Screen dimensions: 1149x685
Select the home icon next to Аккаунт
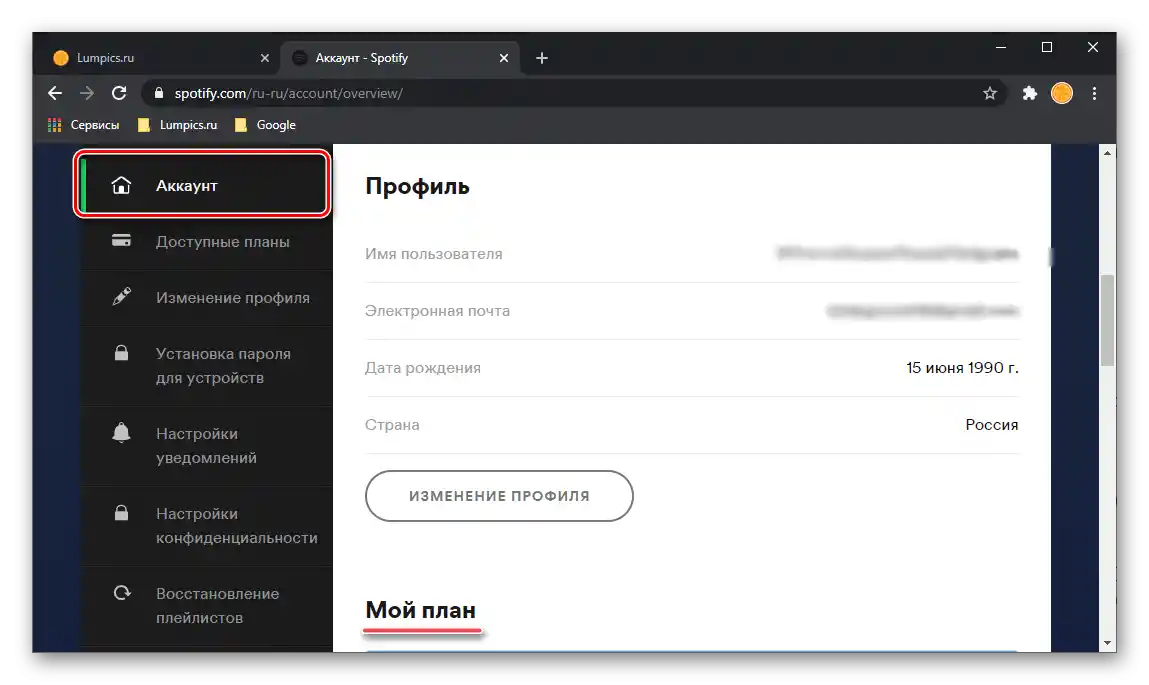[x=121, y=184]
